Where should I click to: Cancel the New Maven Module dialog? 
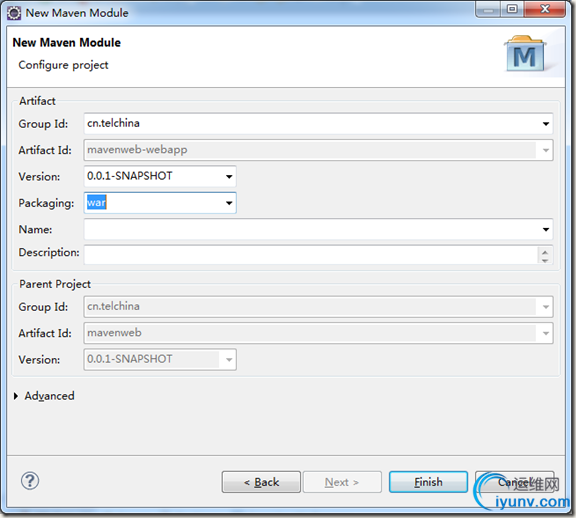tap(515, 482)
